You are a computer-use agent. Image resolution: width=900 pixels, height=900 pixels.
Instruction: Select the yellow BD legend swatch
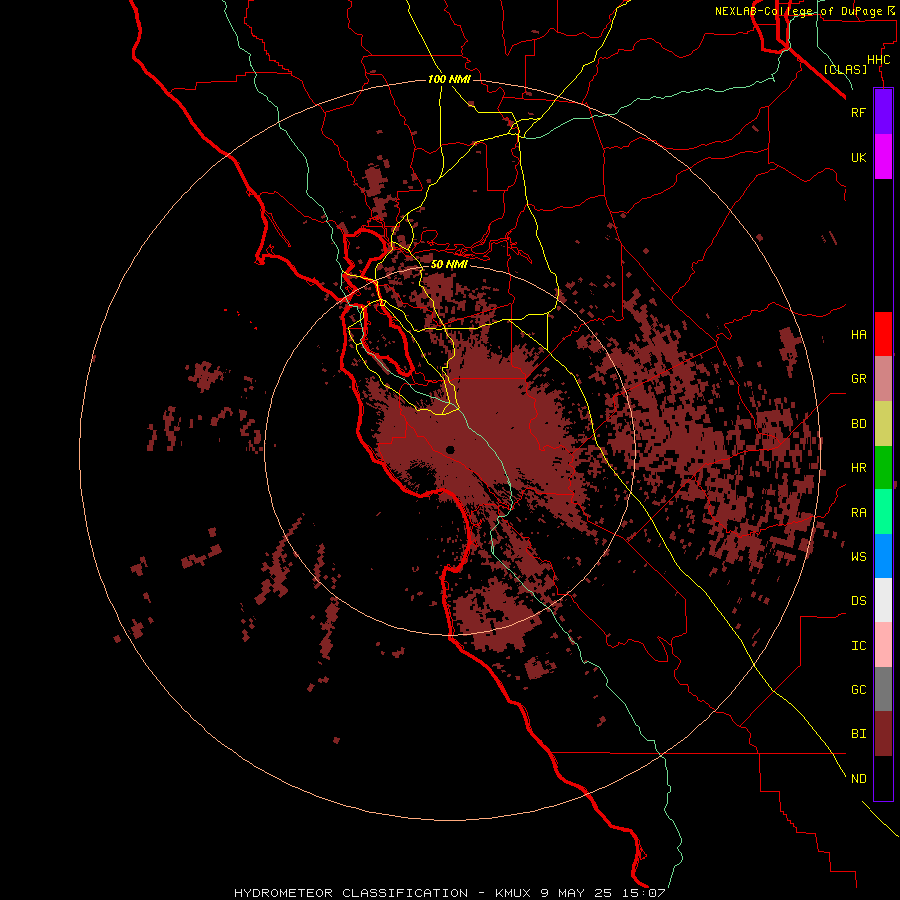(883, 423)
